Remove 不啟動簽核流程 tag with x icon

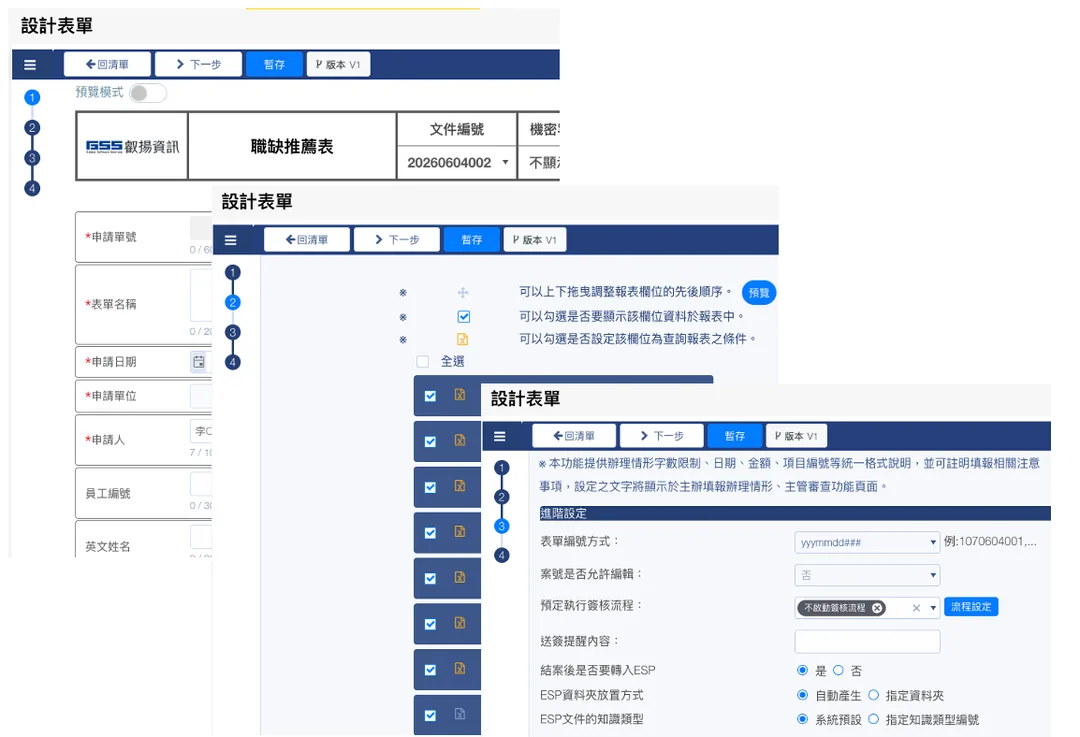tap(877, 608)
